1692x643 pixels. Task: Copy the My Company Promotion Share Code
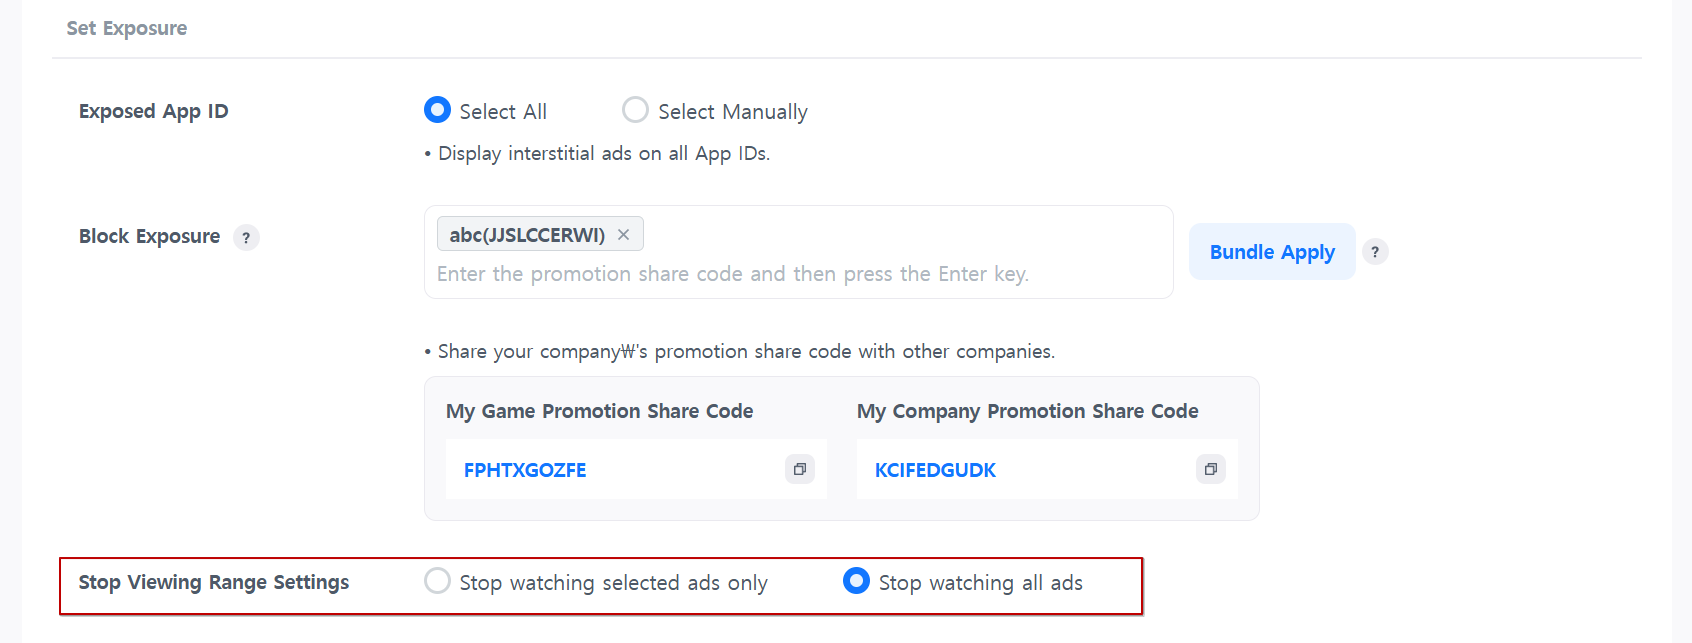tap(1210, 469)
